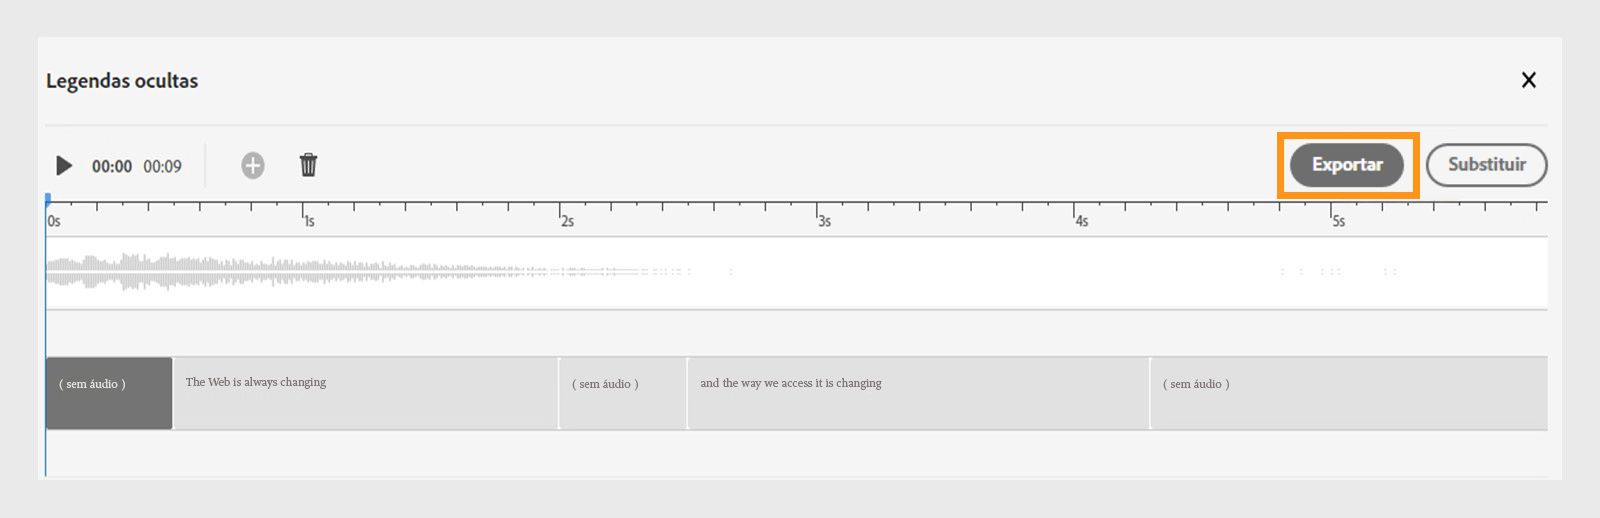Delete the selected caption with trash icon
This screenshot has height=518, width=1600.
coord(308,165)
